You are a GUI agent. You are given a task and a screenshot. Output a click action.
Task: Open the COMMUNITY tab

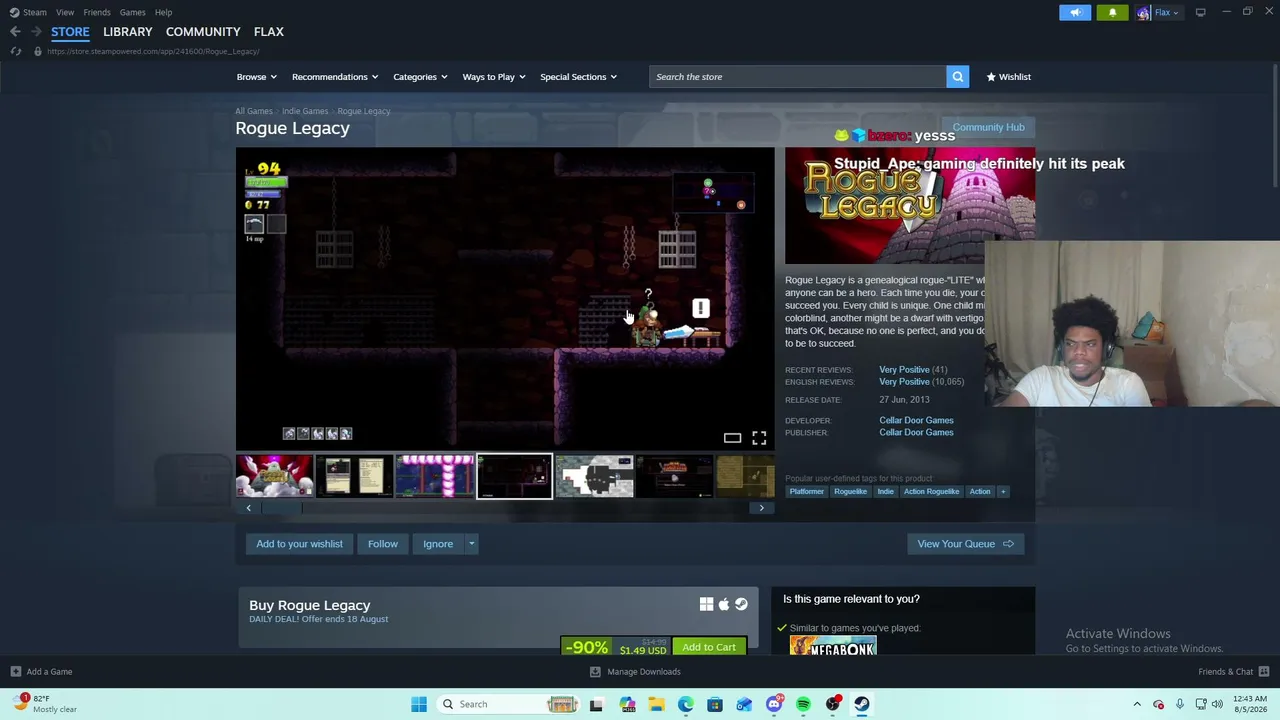pyautogui.click(x=203, y=32)
